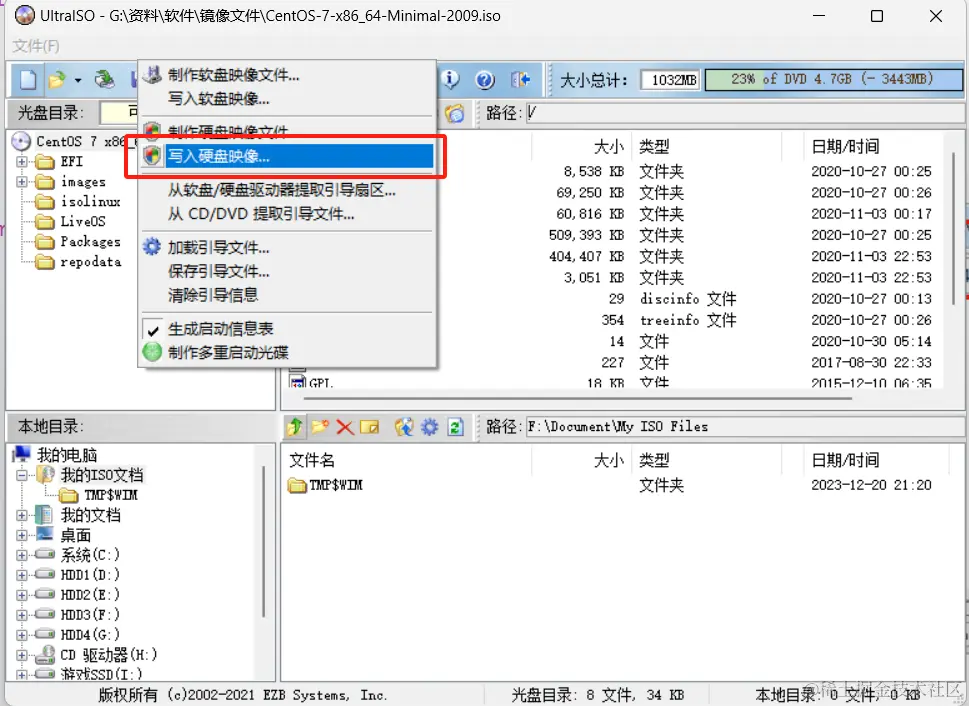Choose 保存引导文件 menu entry
This screenshot has height=706, width=969.
[x=287, y=271]
